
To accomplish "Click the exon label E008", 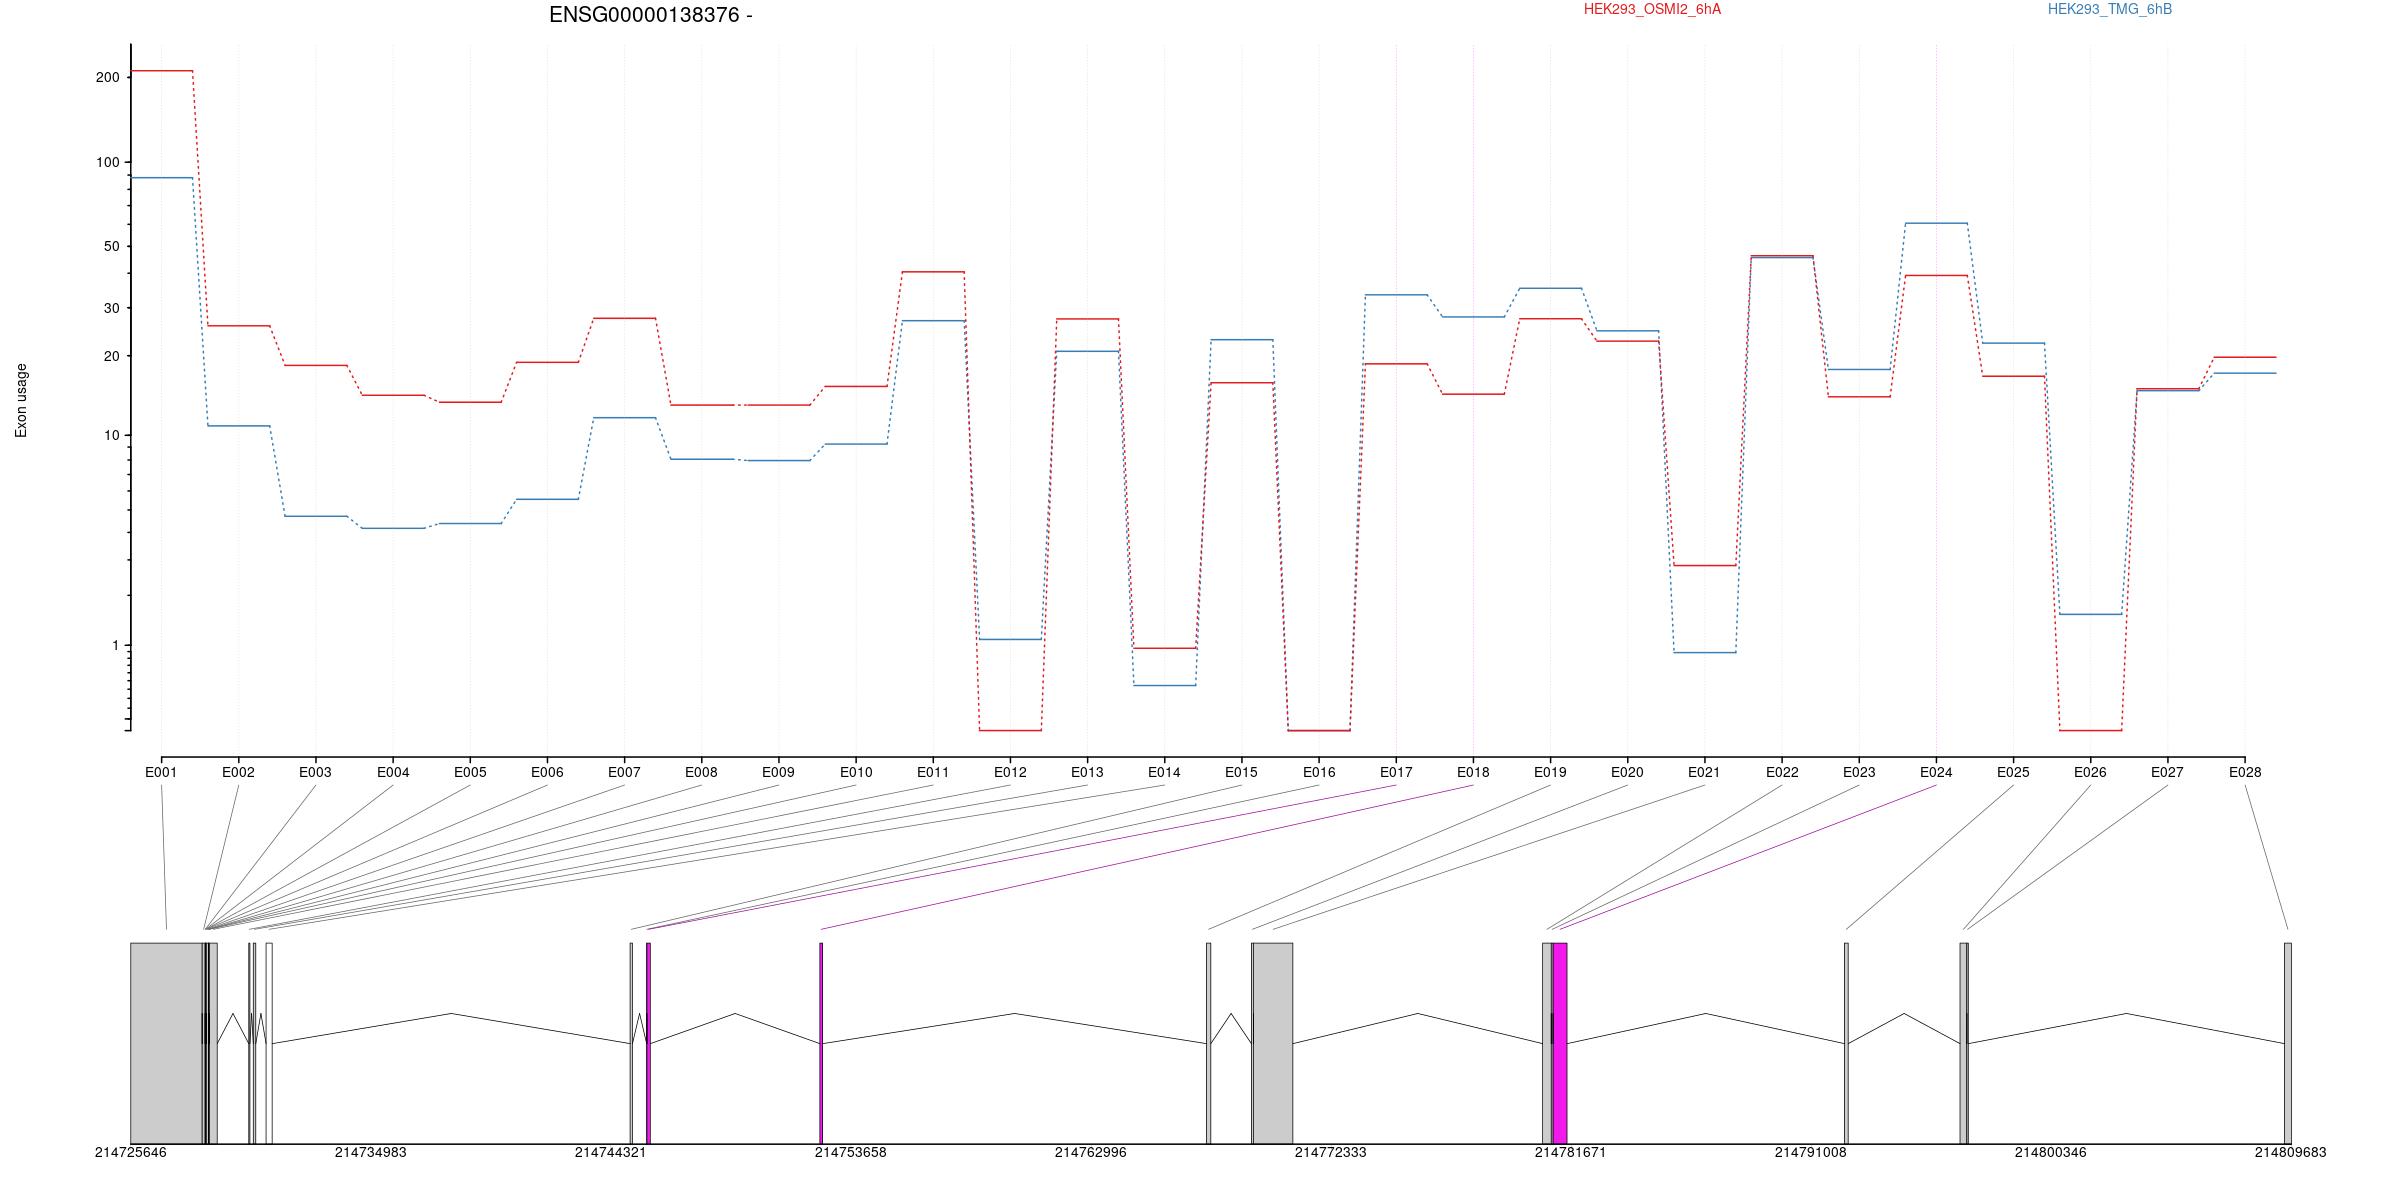I will point(701,772).
